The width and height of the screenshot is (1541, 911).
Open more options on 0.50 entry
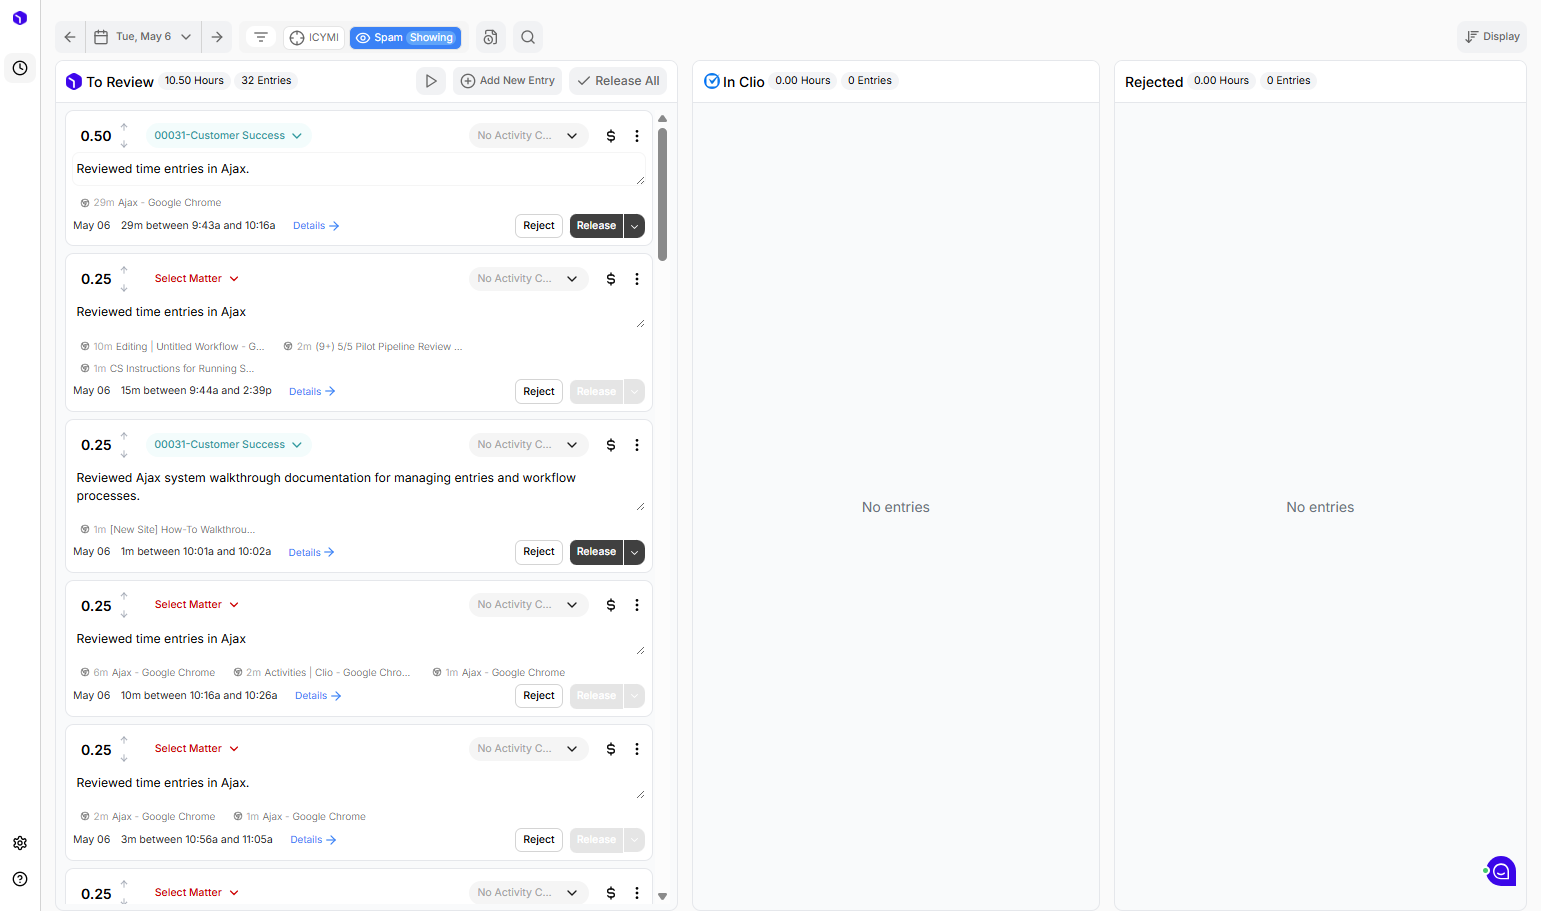tap(637, 136)
